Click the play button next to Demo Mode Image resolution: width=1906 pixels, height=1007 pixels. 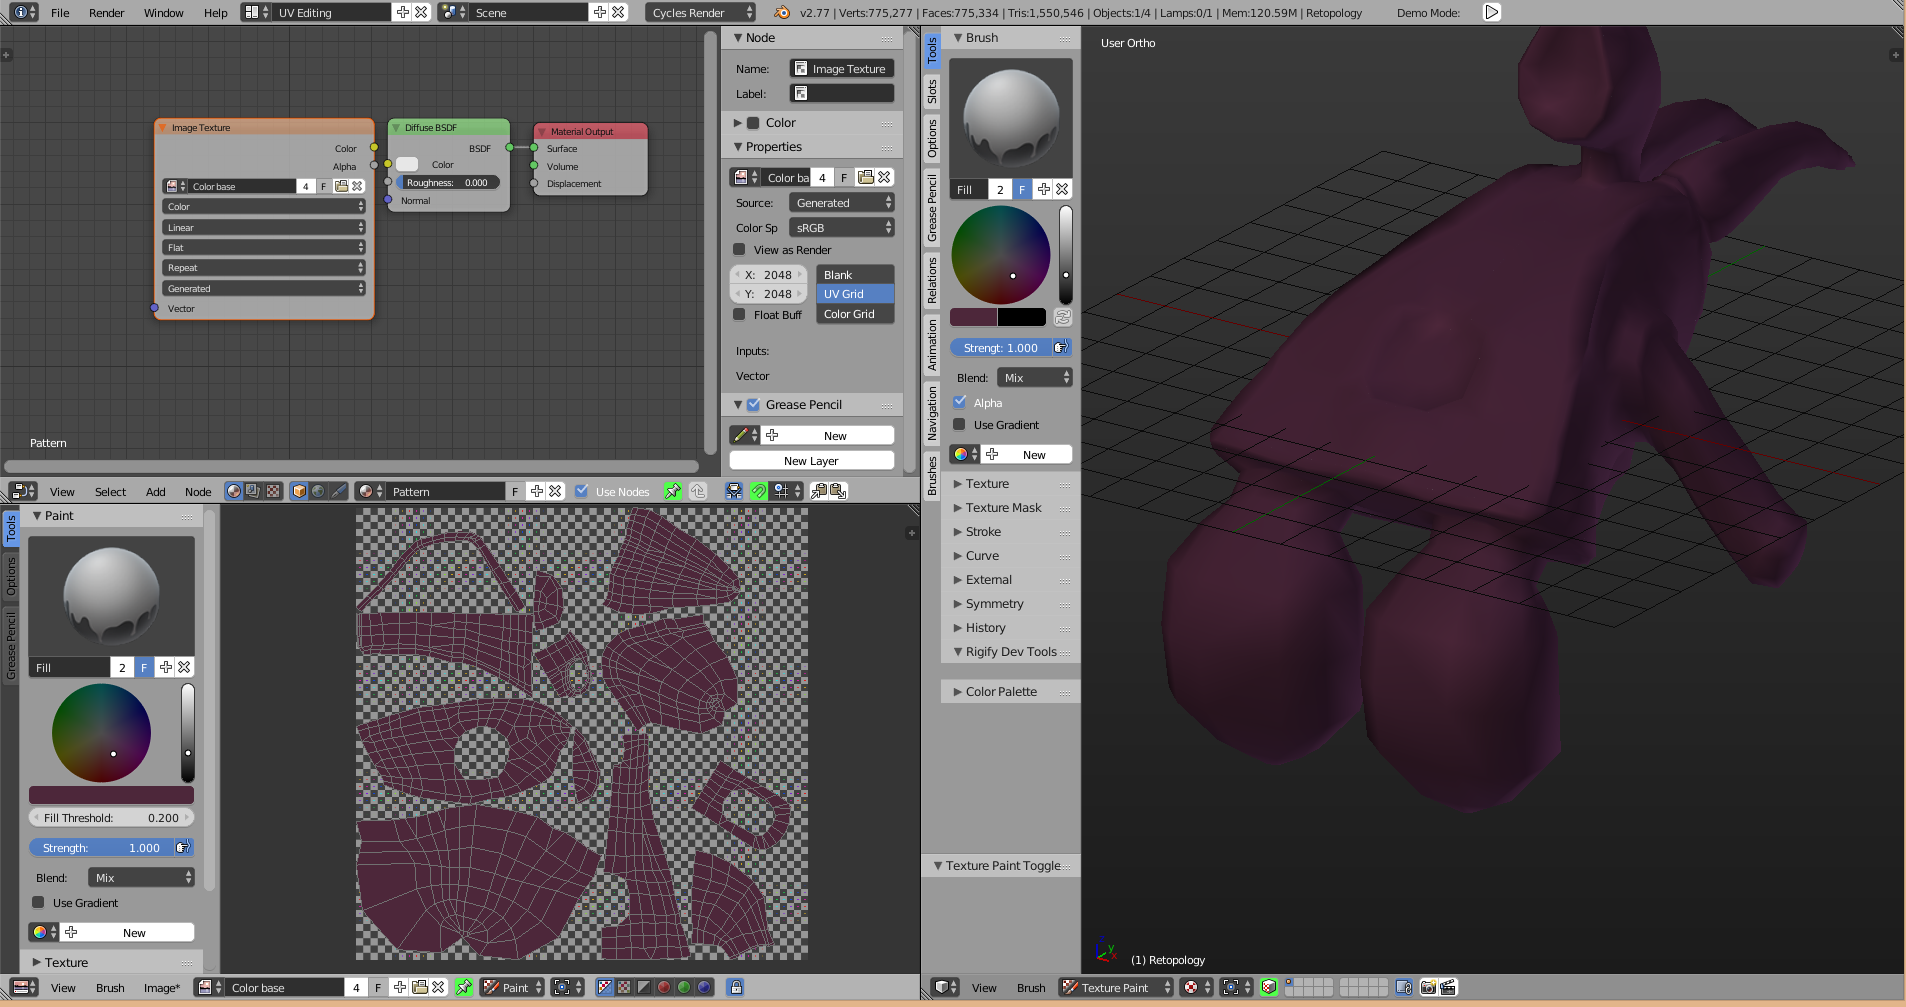pyautogui.click(x=1491, y=12)
